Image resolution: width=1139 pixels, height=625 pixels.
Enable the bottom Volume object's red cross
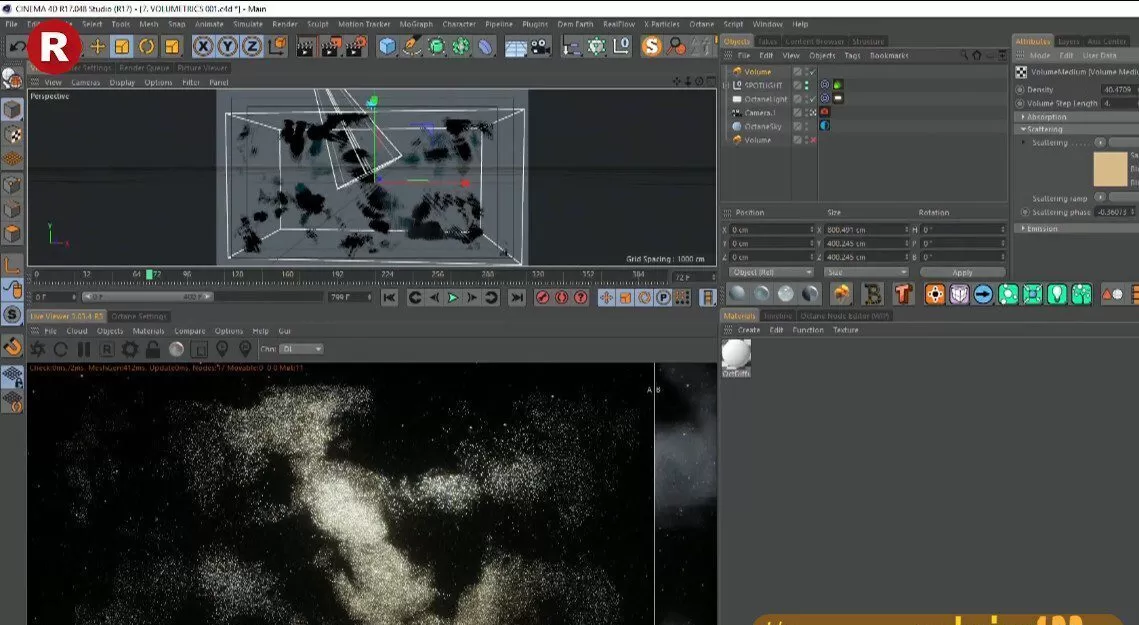811,140
